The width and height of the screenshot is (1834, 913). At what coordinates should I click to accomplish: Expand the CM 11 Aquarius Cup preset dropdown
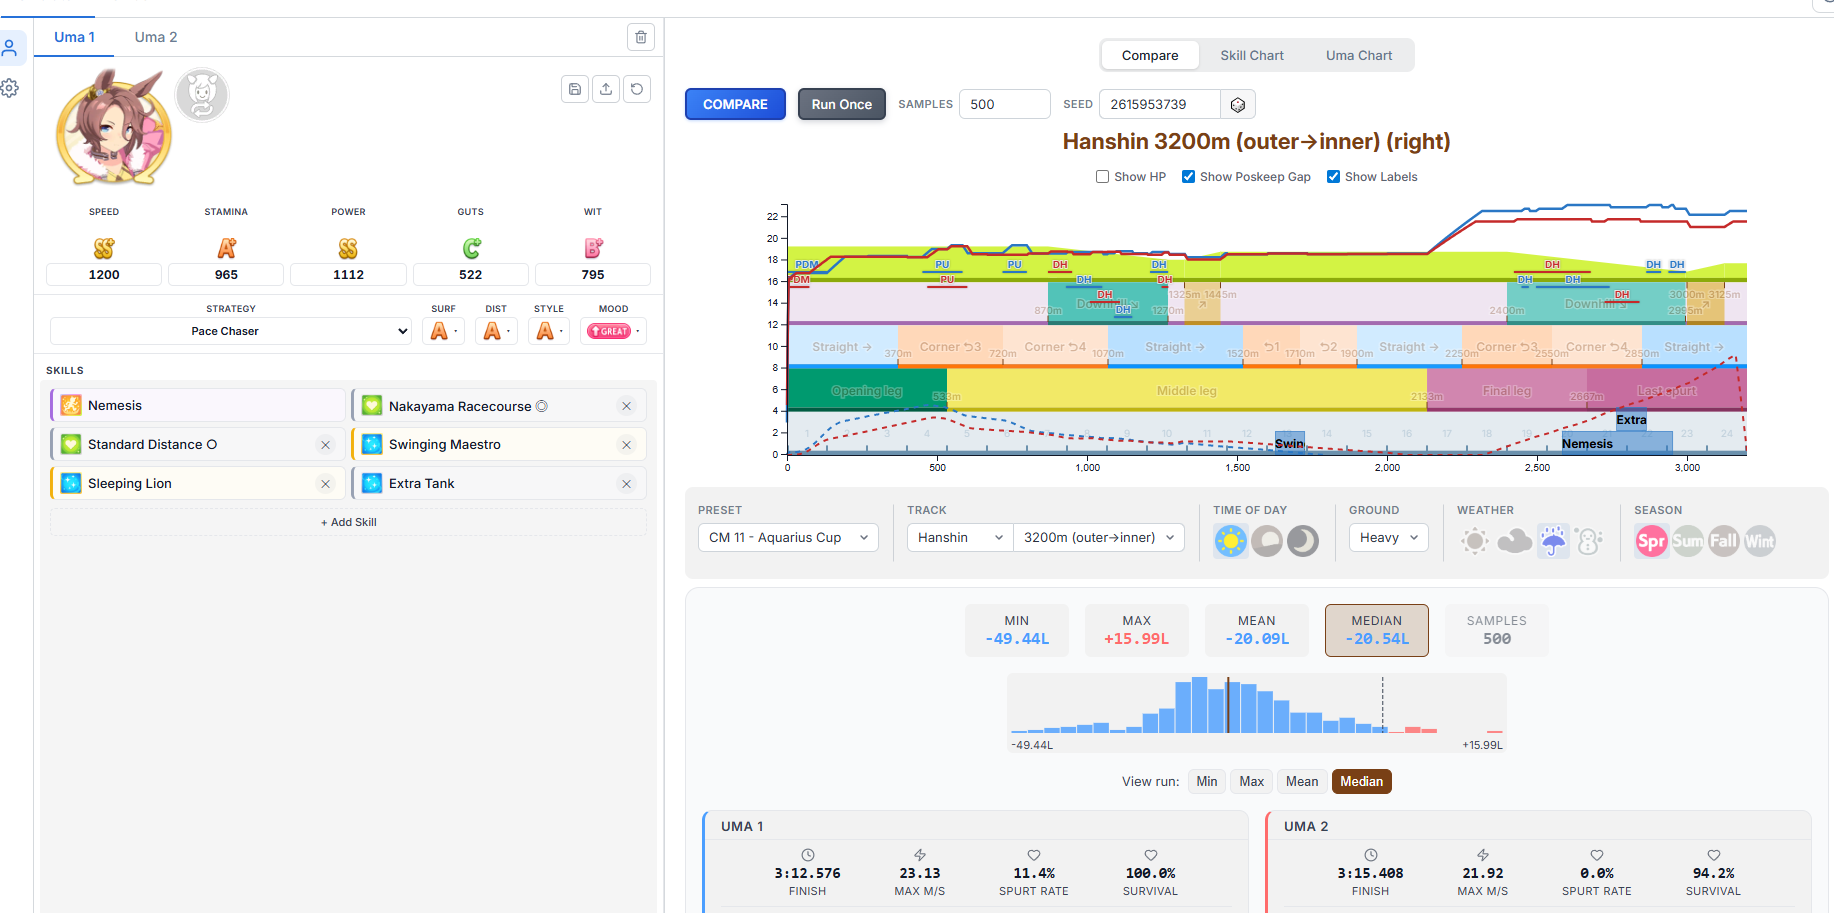pos(788,537)
